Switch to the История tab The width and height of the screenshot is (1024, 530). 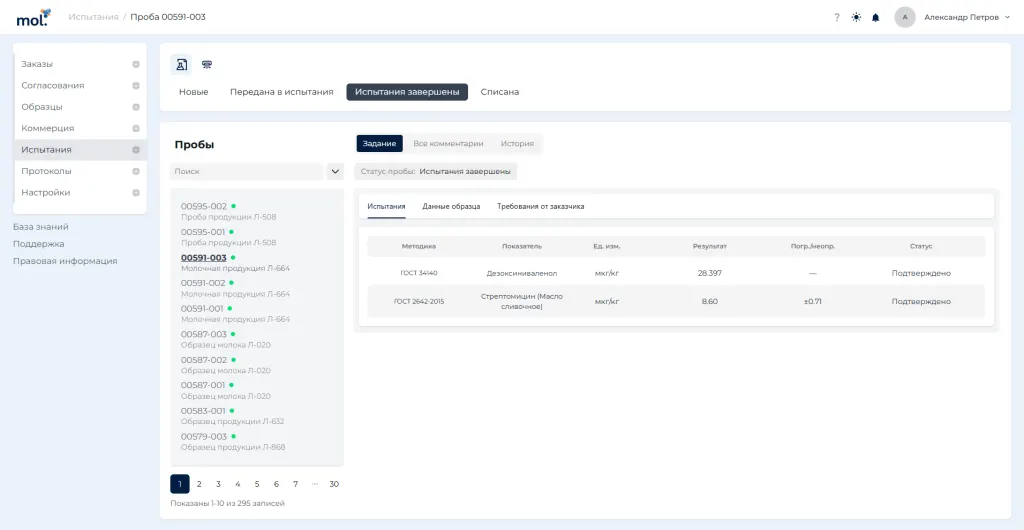point(517,144)
